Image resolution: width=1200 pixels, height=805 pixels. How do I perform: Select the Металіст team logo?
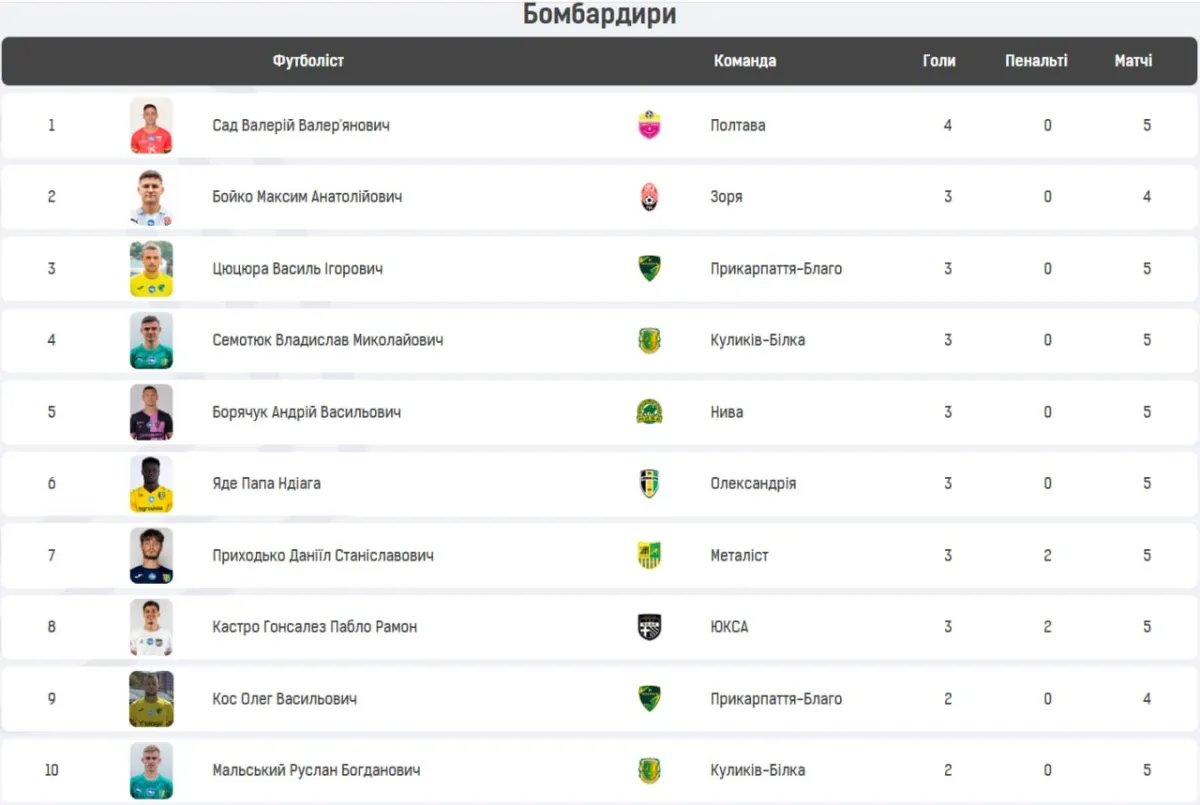click(x=649, y=555)
